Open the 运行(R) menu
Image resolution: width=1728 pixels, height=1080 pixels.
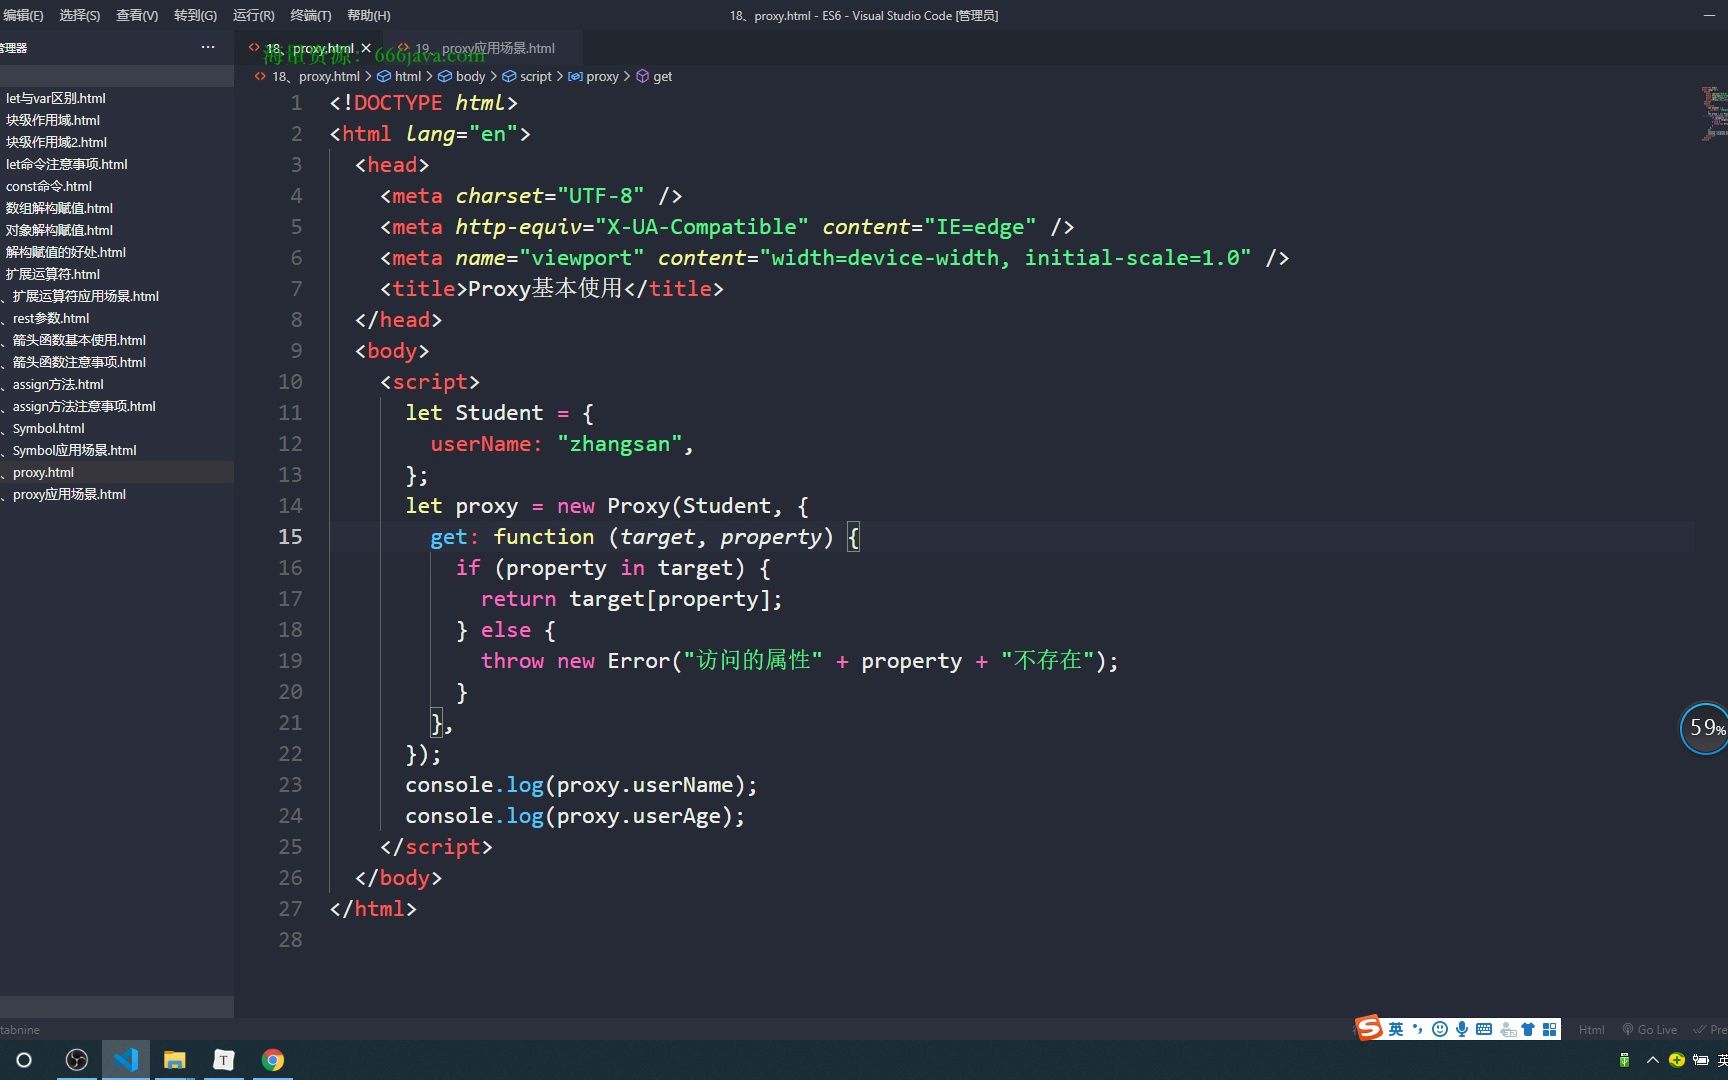[253, 15]
